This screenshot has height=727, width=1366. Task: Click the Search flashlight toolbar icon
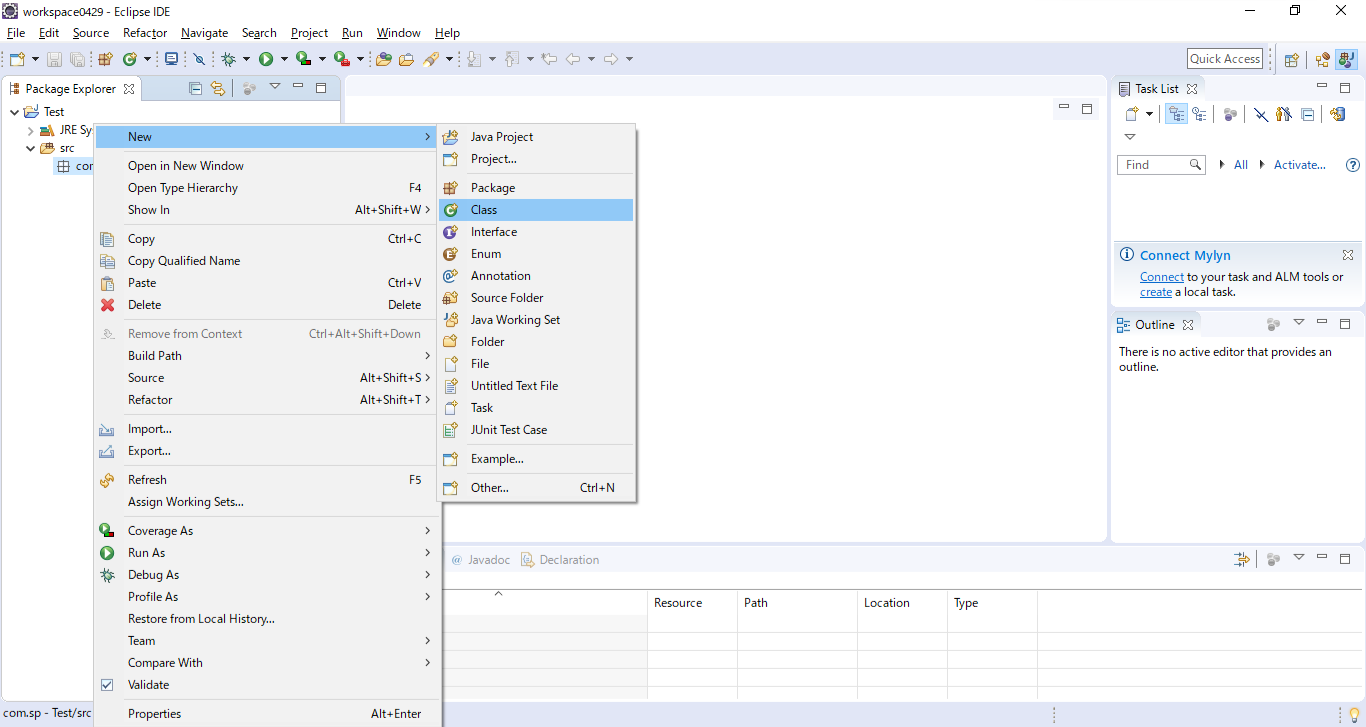coord(431,59)
